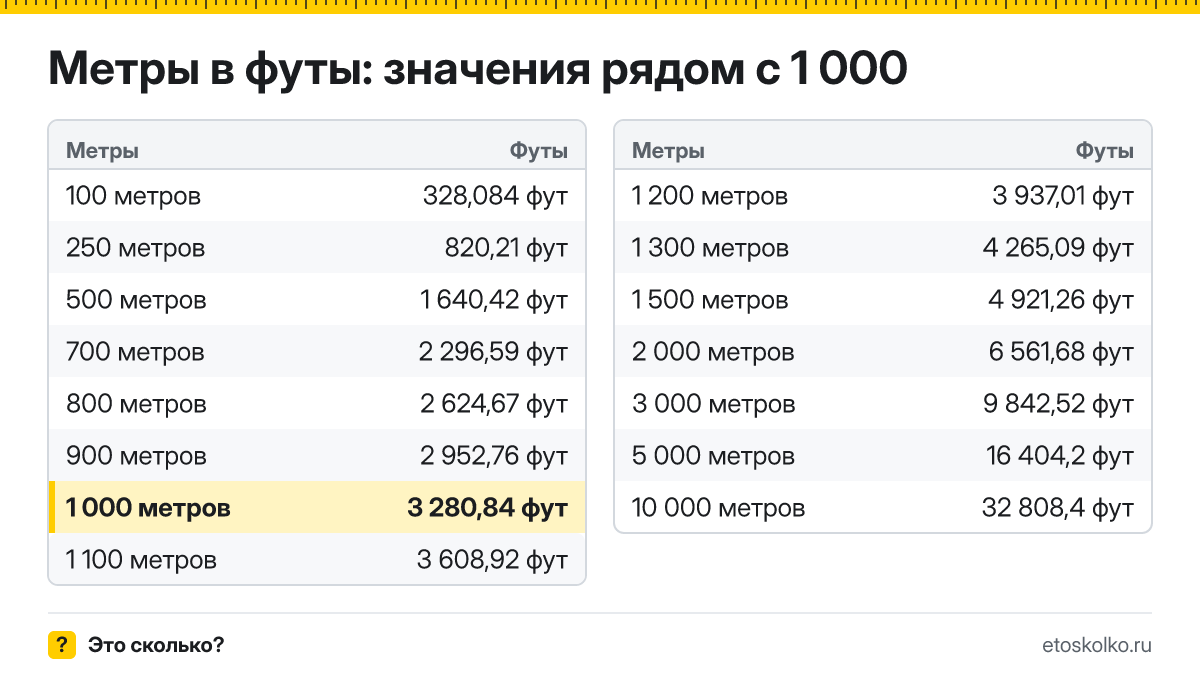Select the '1 640,42 фут' value
The width and height of the screenshot is (1200, 677).
[495, 300]
